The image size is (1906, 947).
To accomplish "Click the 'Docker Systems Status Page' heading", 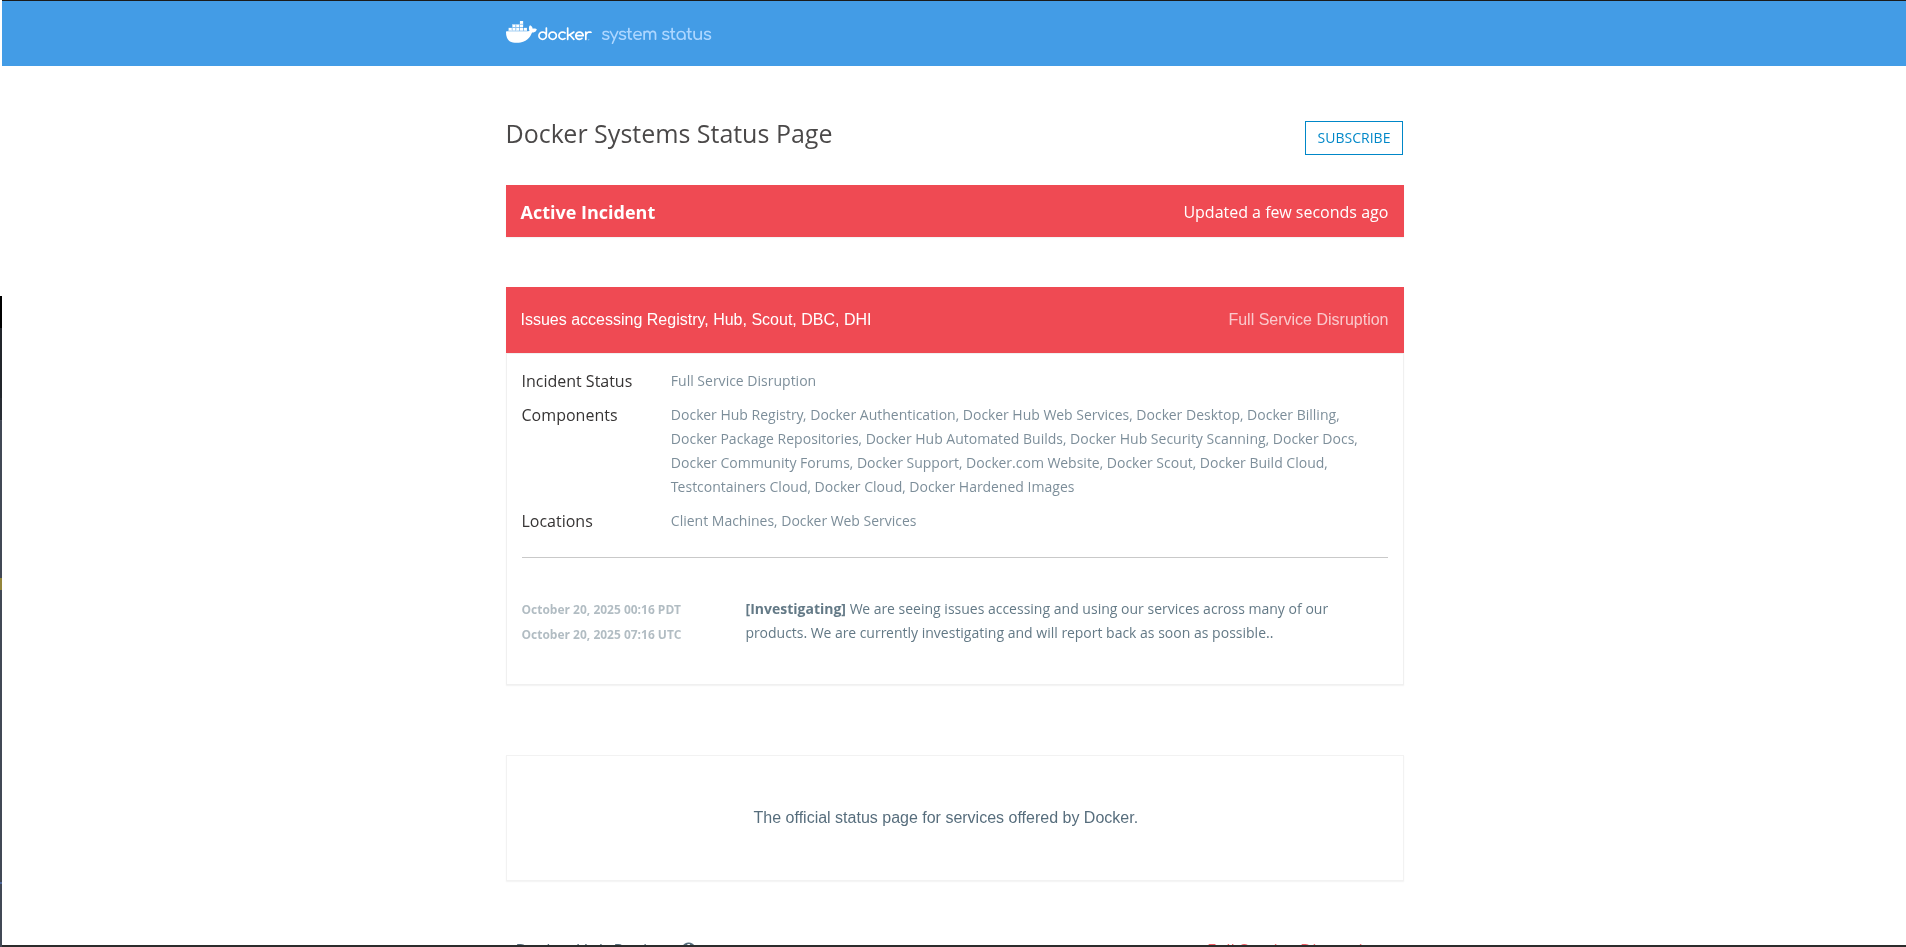I will click(x=668, y=134).
